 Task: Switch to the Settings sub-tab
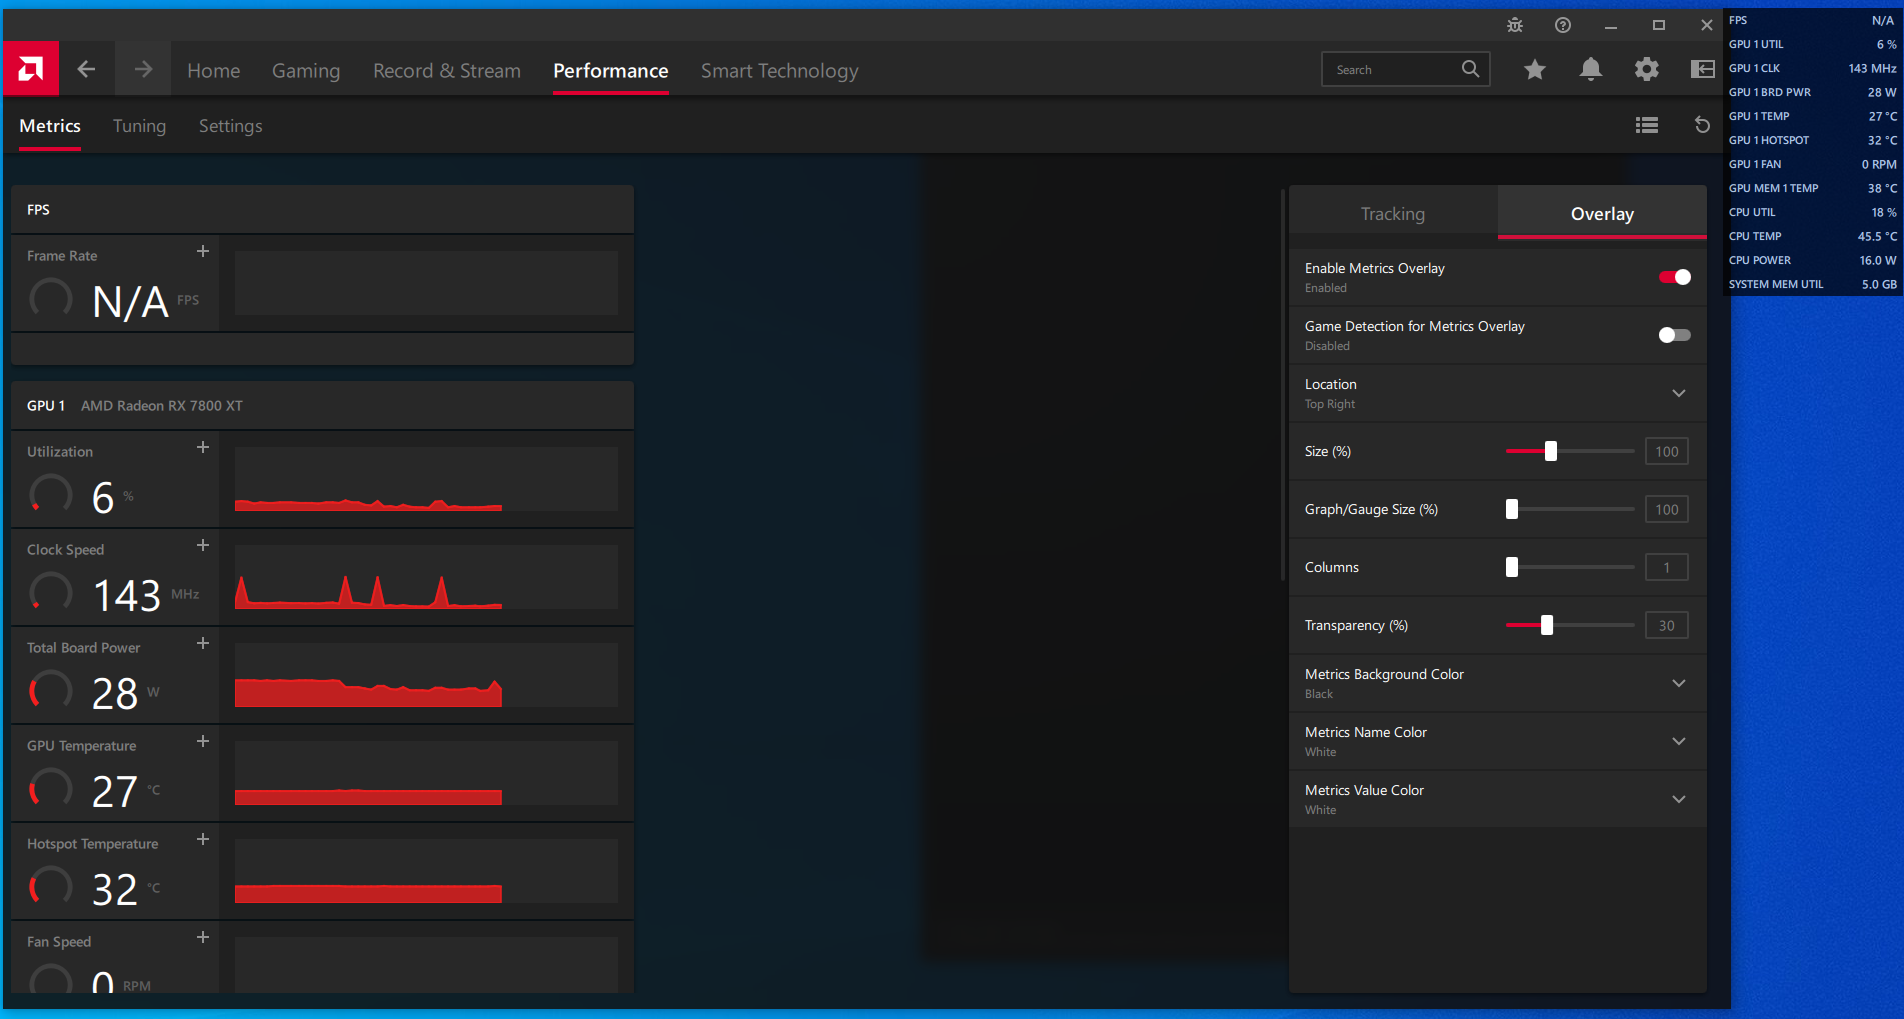pos(231,126)
